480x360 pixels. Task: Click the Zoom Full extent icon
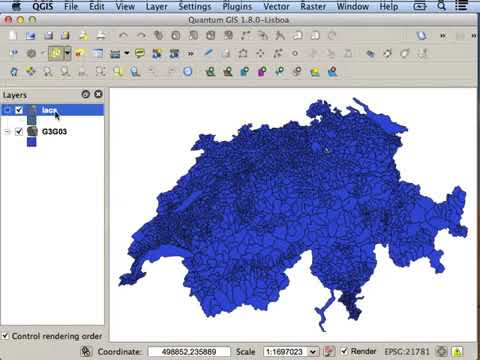pyautogui.click(x=101, y=71)
